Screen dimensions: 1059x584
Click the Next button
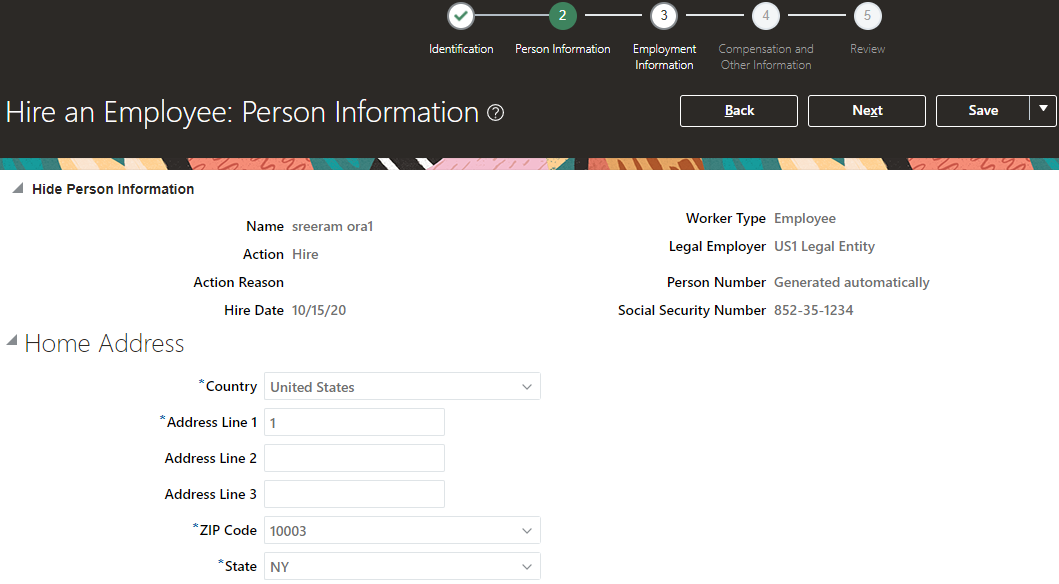coord(866,110)
